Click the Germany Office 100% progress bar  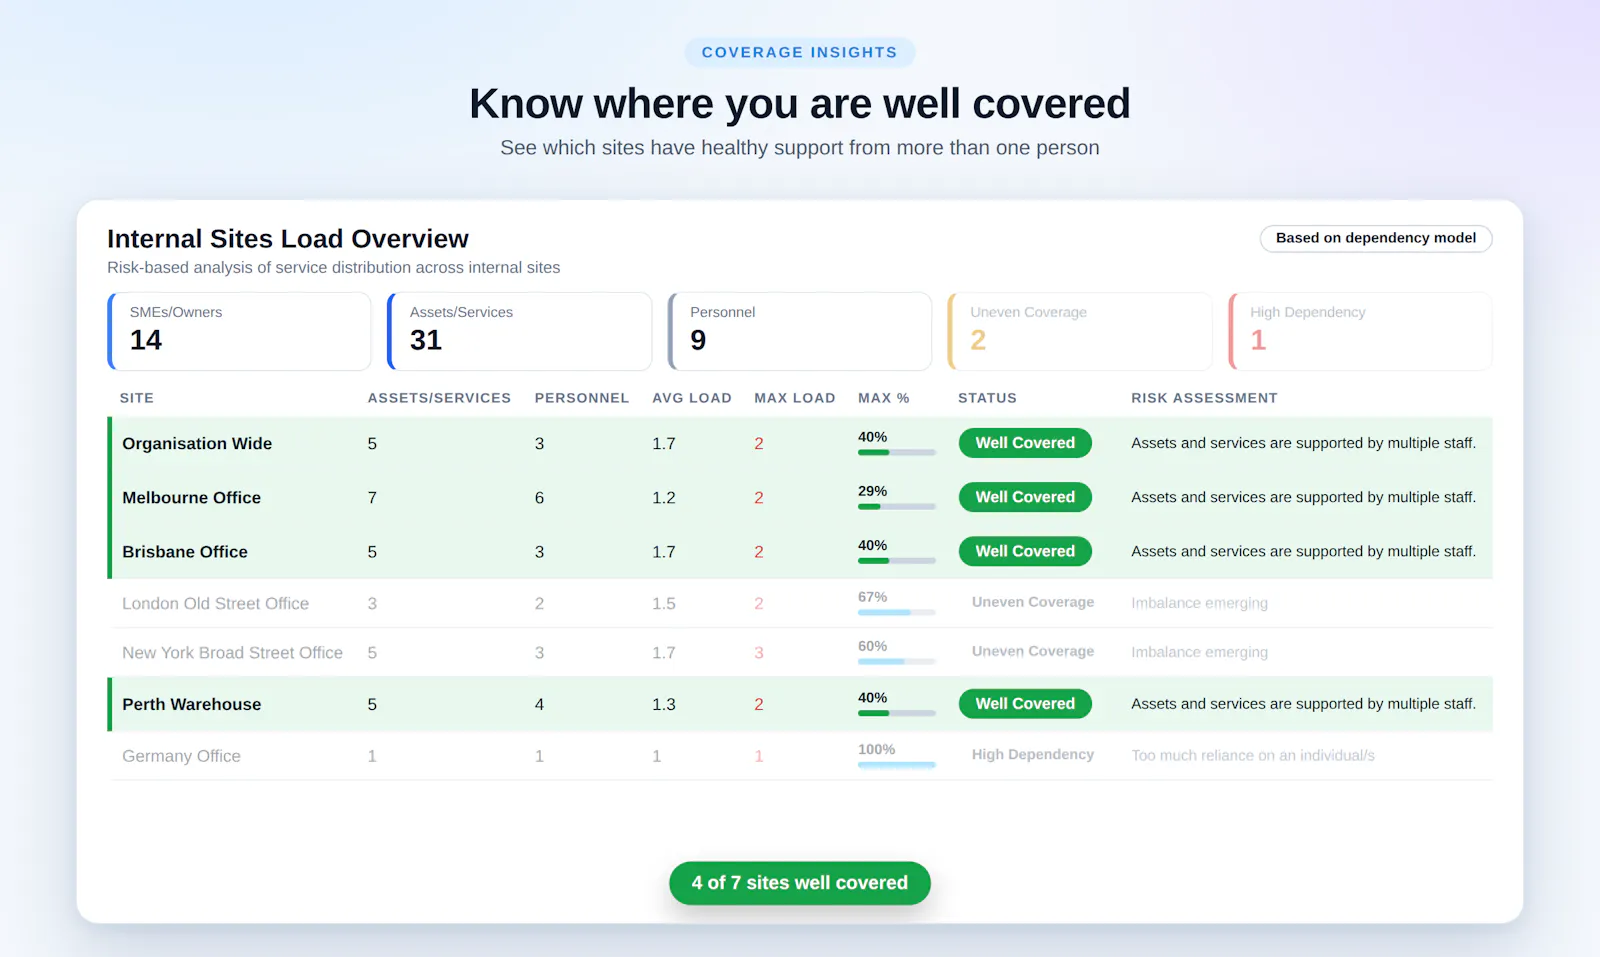[x=897, y=765]
